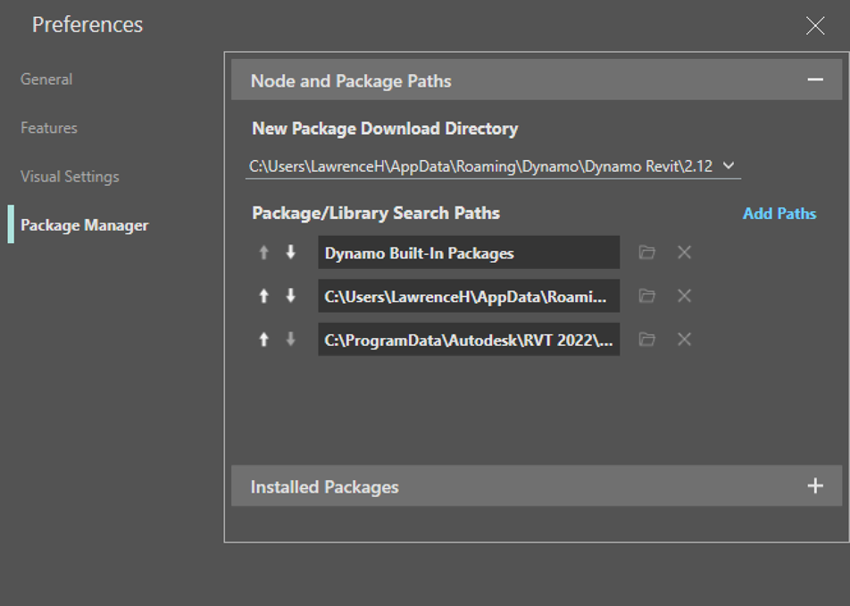The image size is (850, 606).
Task: Open the Features preferences tab
Action: point(49,128)
